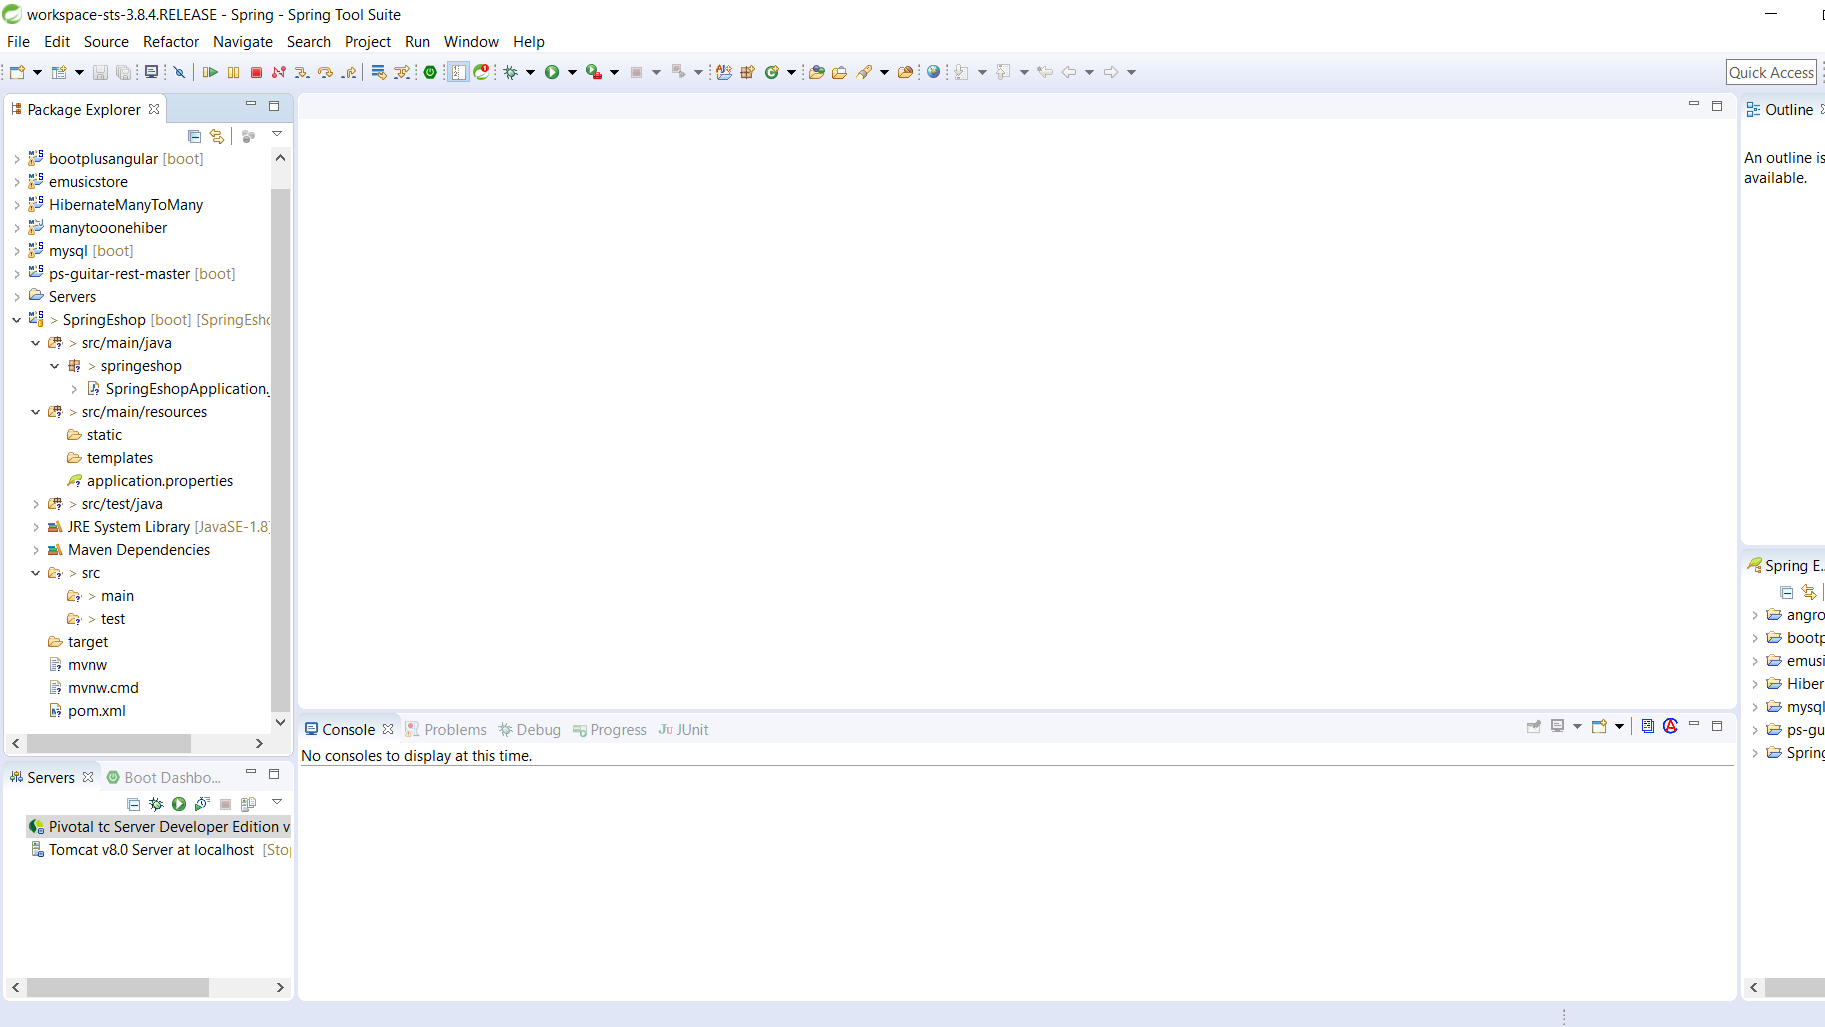Collapse the src/main/java source folder
Screen dimensions: 1825x1027
(x=35, y=343)
